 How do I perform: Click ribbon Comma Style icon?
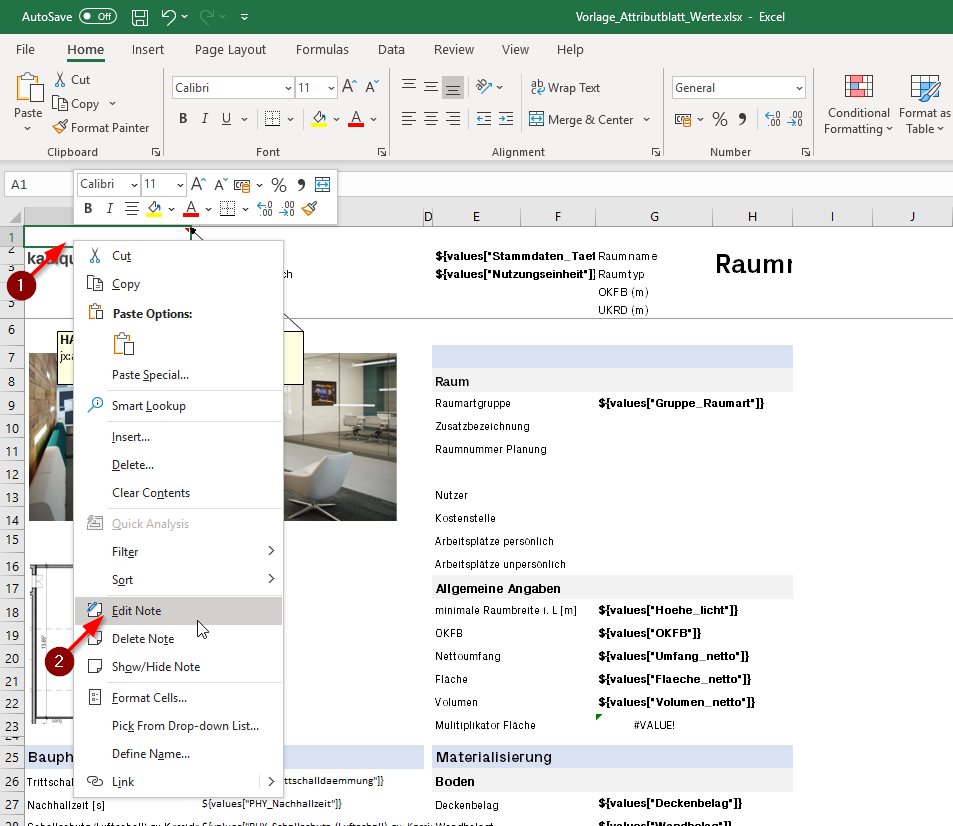tap(742, 119)
